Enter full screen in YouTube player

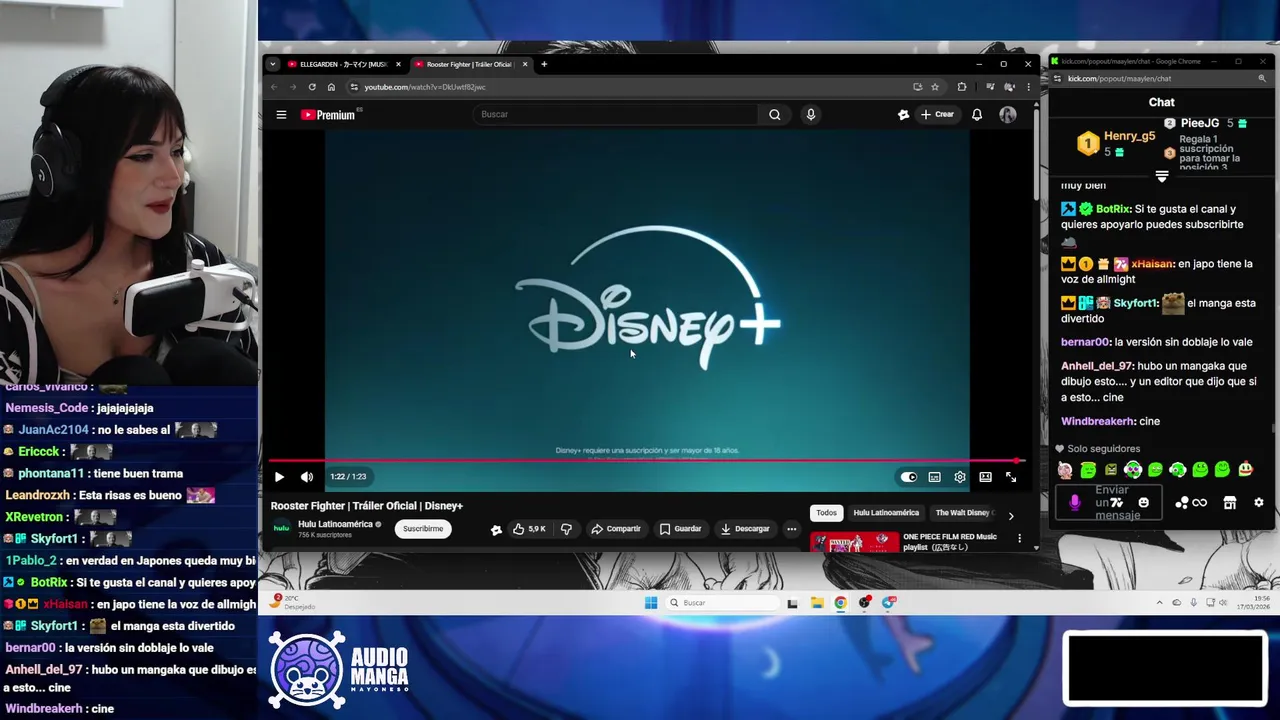click(1011, 477)
